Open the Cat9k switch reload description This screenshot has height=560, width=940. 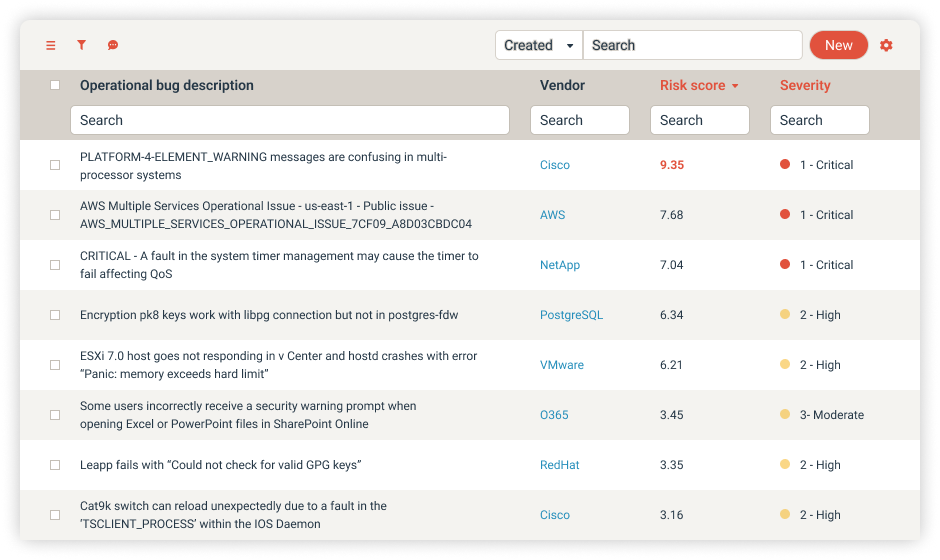click(x=233, y=514)
